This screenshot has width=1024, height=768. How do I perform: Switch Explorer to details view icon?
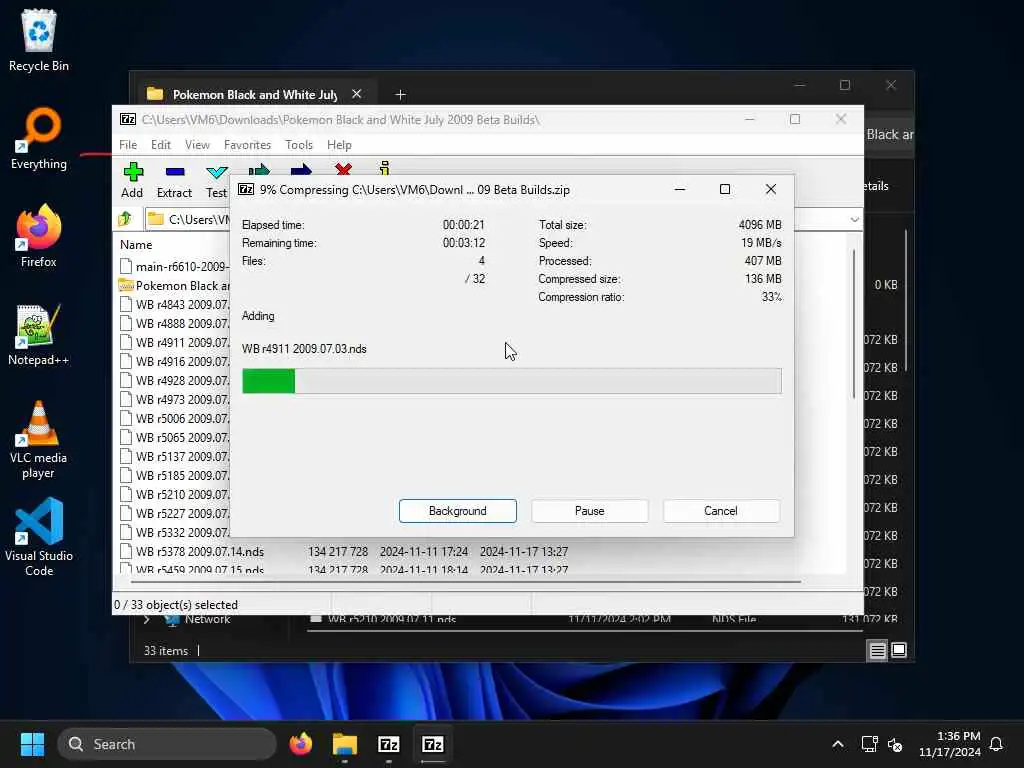pos(877,650)
